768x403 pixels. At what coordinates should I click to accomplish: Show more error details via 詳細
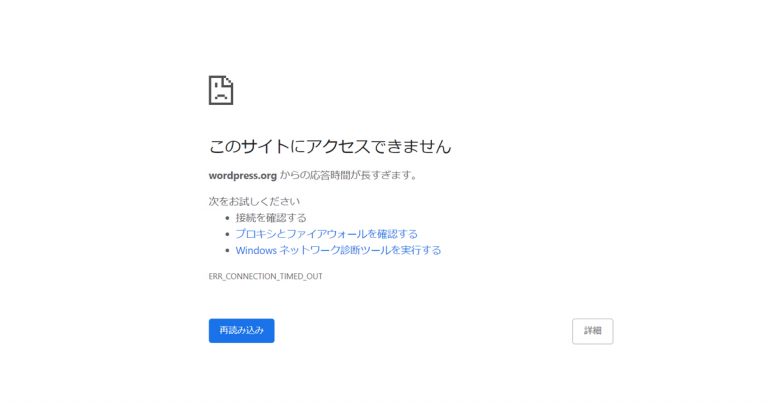point(593,331)
